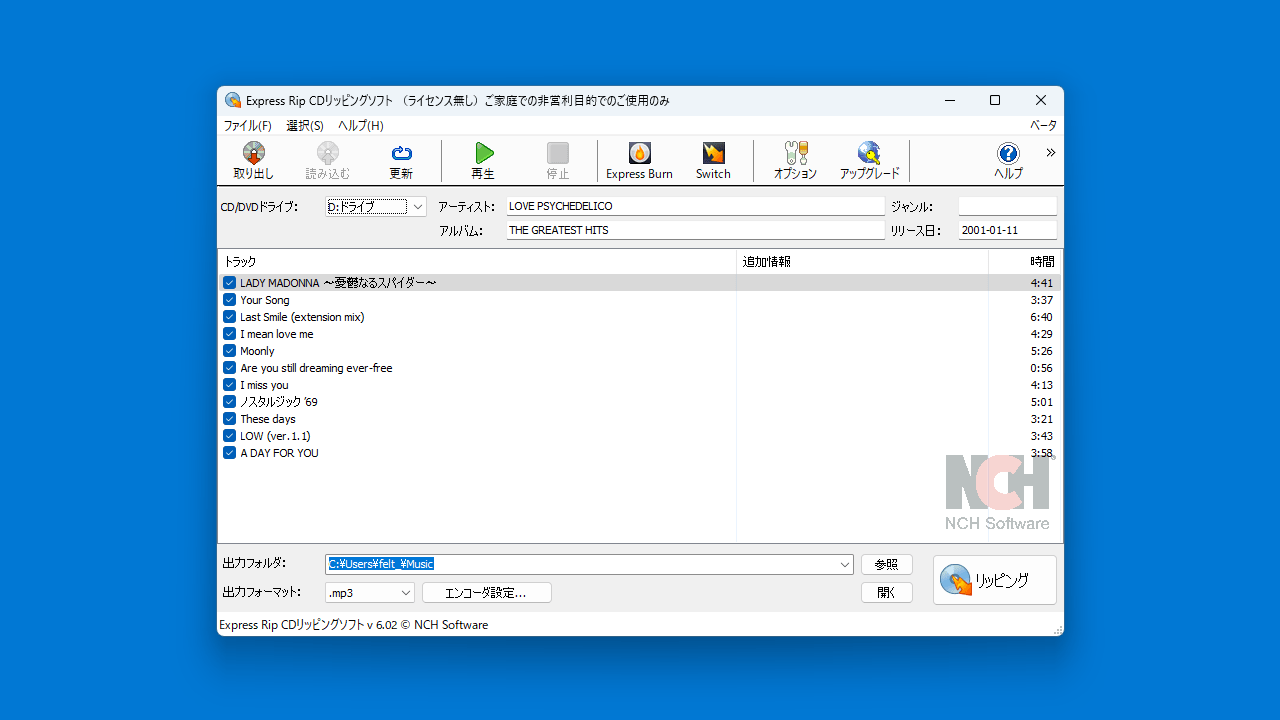Uncheck A DAY FOR YOU checkbox
This screenshot has height=720, width=1280.
click(x=229, y=453)
